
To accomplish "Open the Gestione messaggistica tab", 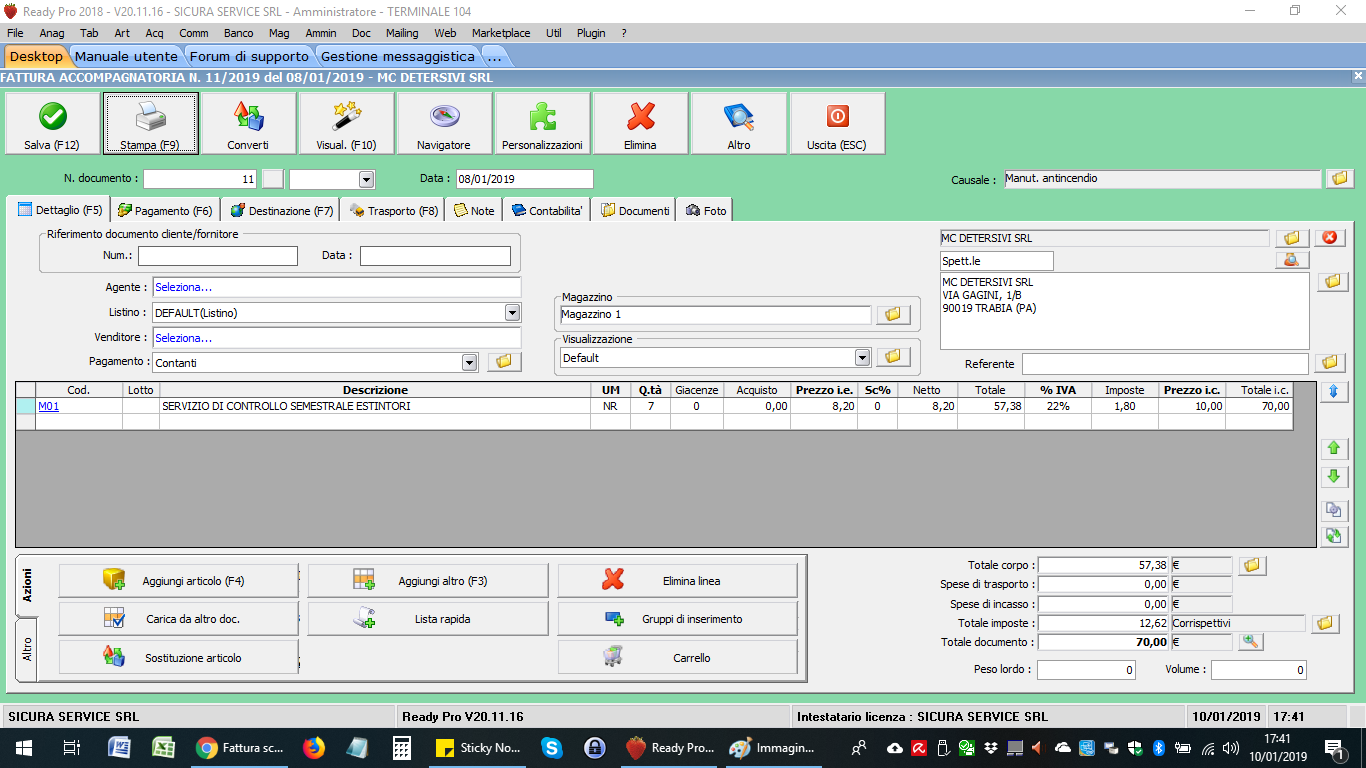I will (x=398, y=56).
